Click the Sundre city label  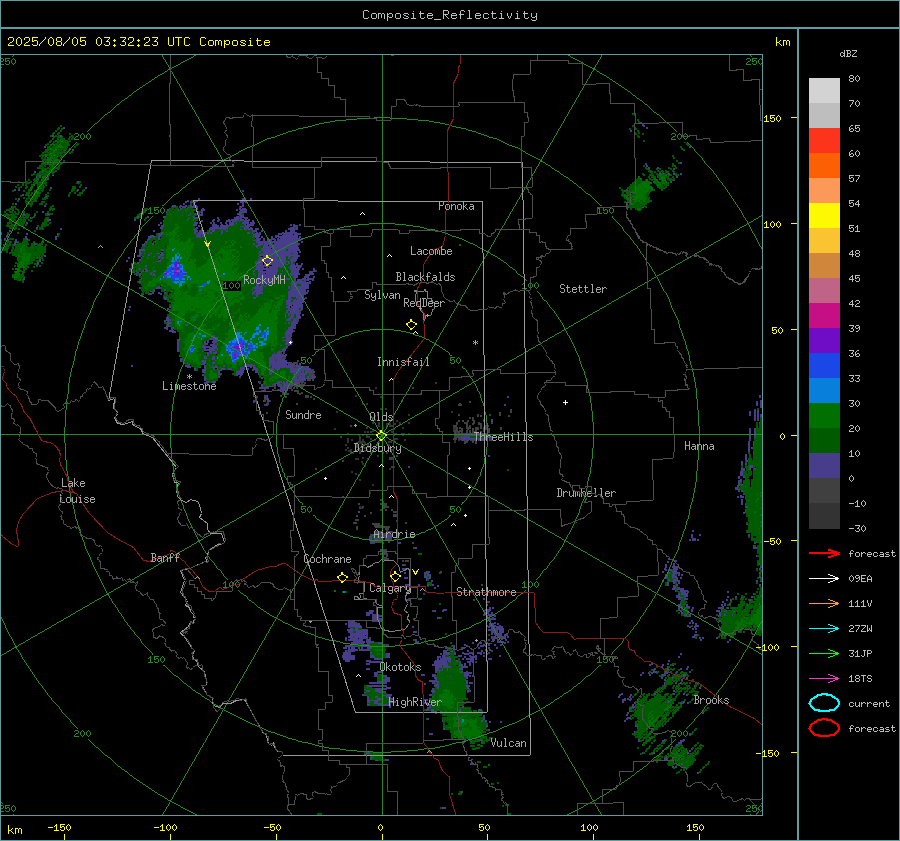[x=303, y=414]
